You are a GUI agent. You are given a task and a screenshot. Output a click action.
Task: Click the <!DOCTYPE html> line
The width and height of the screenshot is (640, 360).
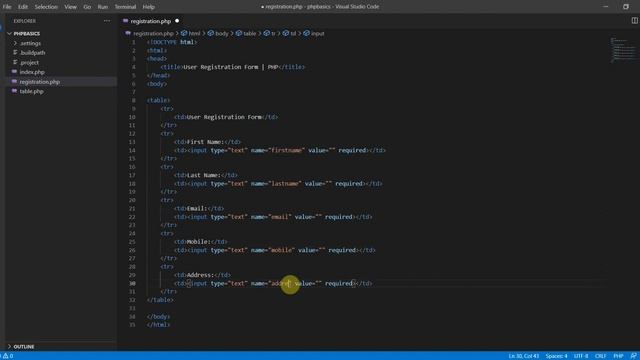coord(172,42)
